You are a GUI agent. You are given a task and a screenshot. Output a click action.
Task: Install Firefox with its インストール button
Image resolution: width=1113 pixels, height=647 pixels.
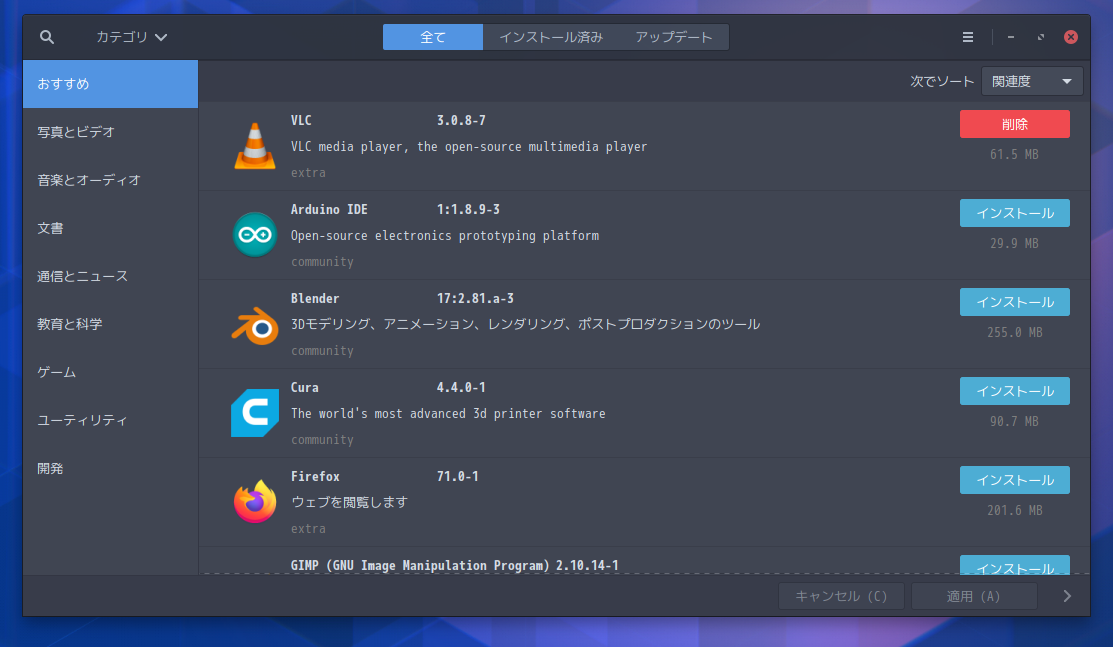[x=1014, y=480]
